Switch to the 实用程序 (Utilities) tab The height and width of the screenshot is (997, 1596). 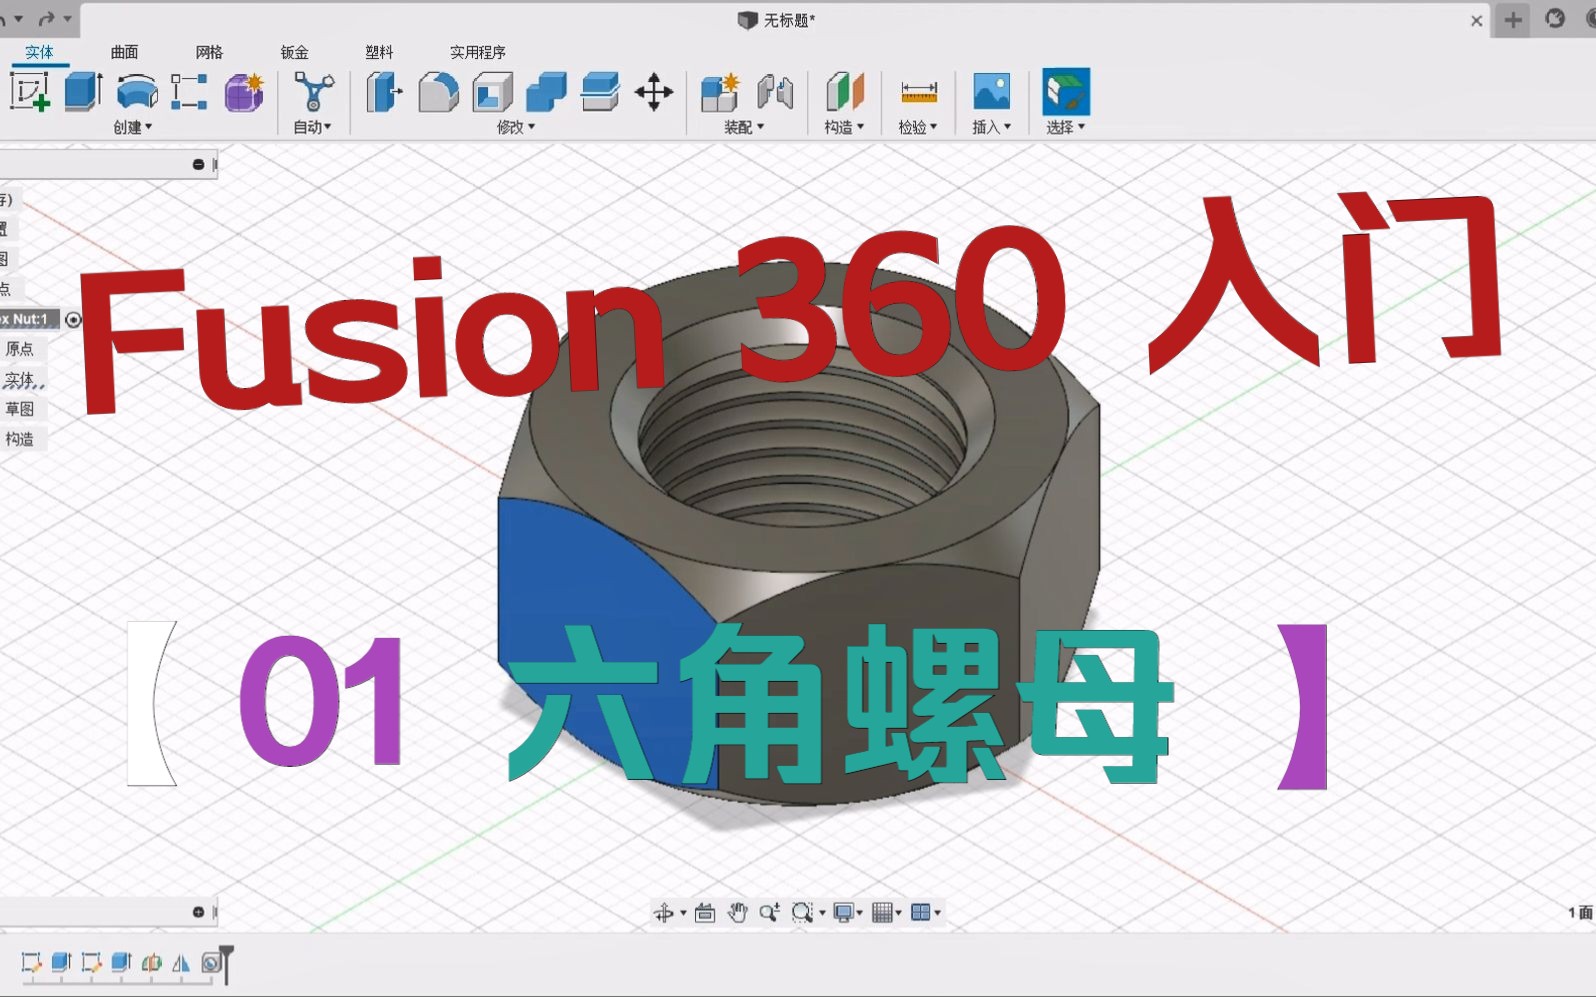coord(477,52)
